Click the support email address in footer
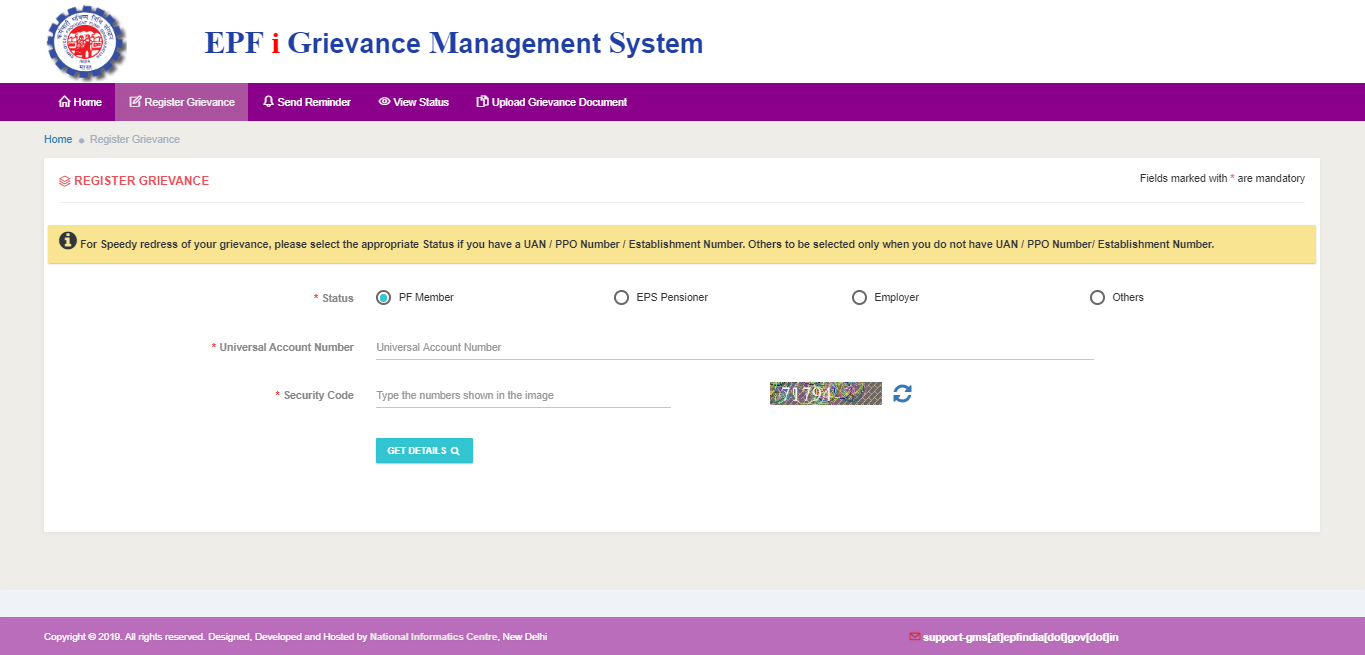The image size is (1365, 655). click(1020, 637)
